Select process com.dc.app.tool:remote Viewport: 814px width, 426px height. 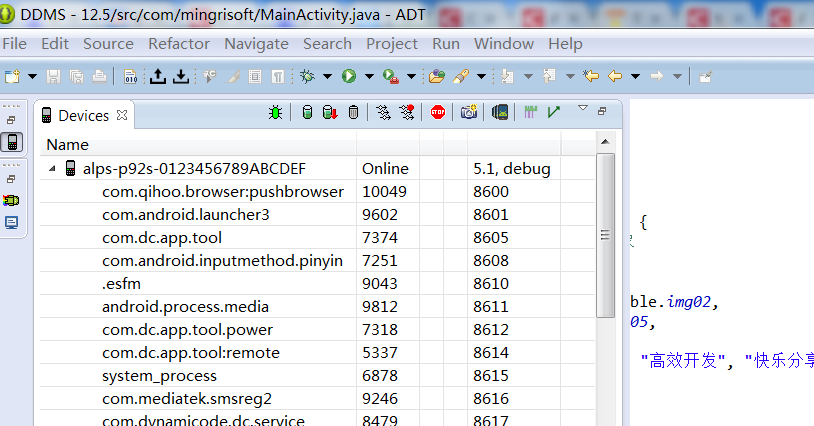(x=191, y=352)
